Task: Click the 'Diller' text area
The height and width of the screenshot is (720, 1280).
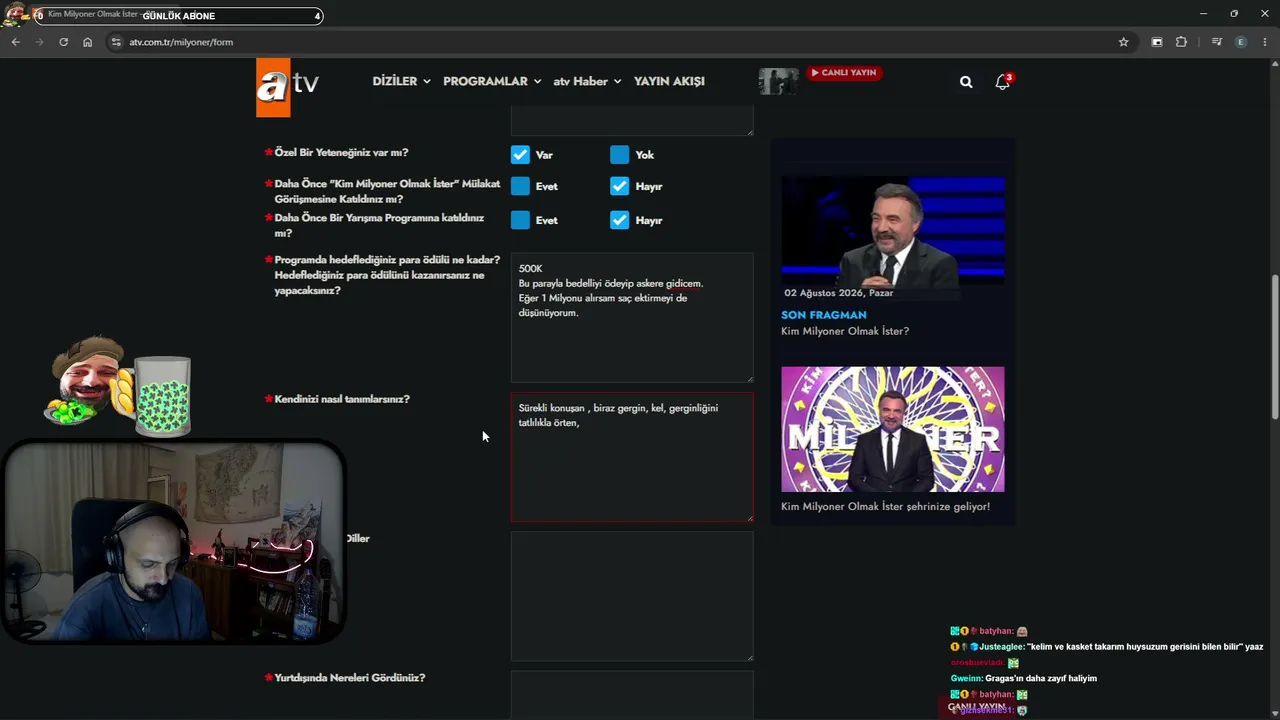Action: coord(632,596)
